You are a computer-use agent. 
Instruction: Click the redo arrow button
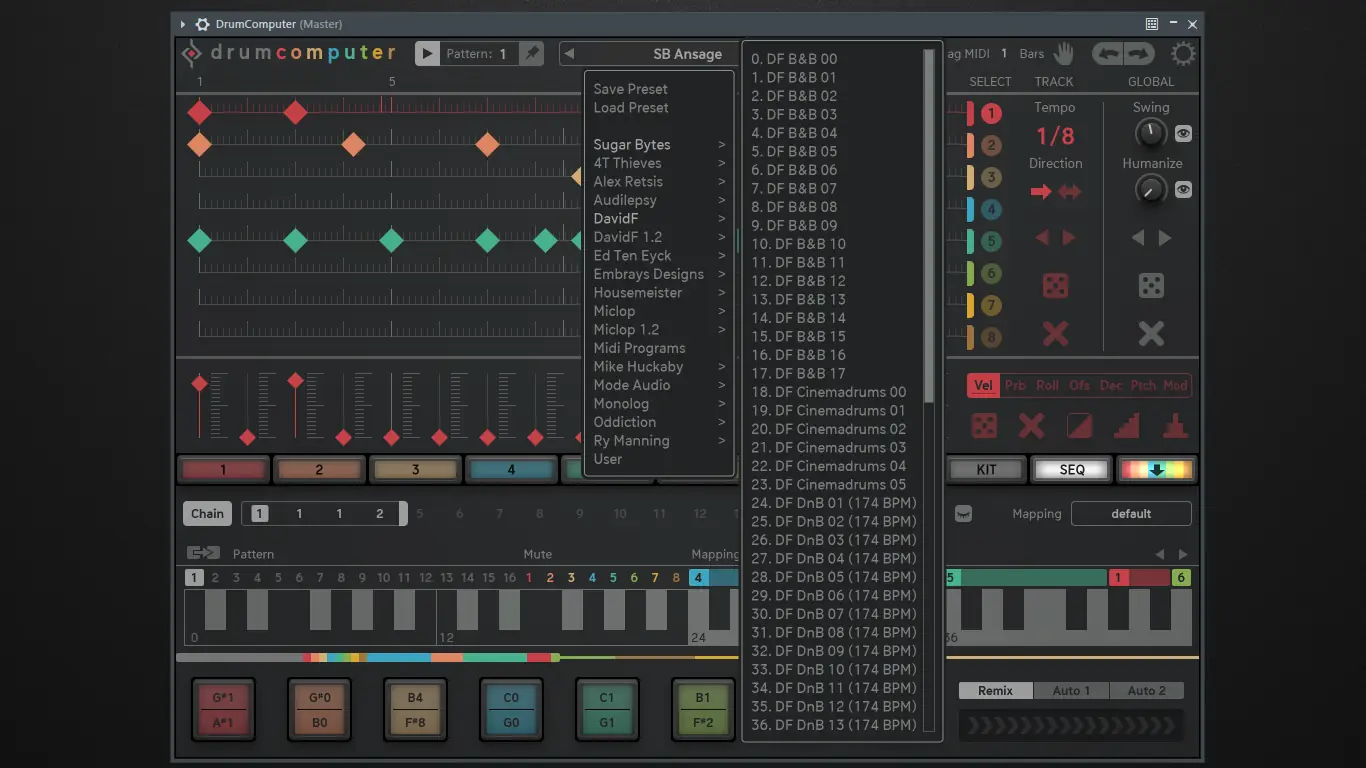coord(1139,54)
